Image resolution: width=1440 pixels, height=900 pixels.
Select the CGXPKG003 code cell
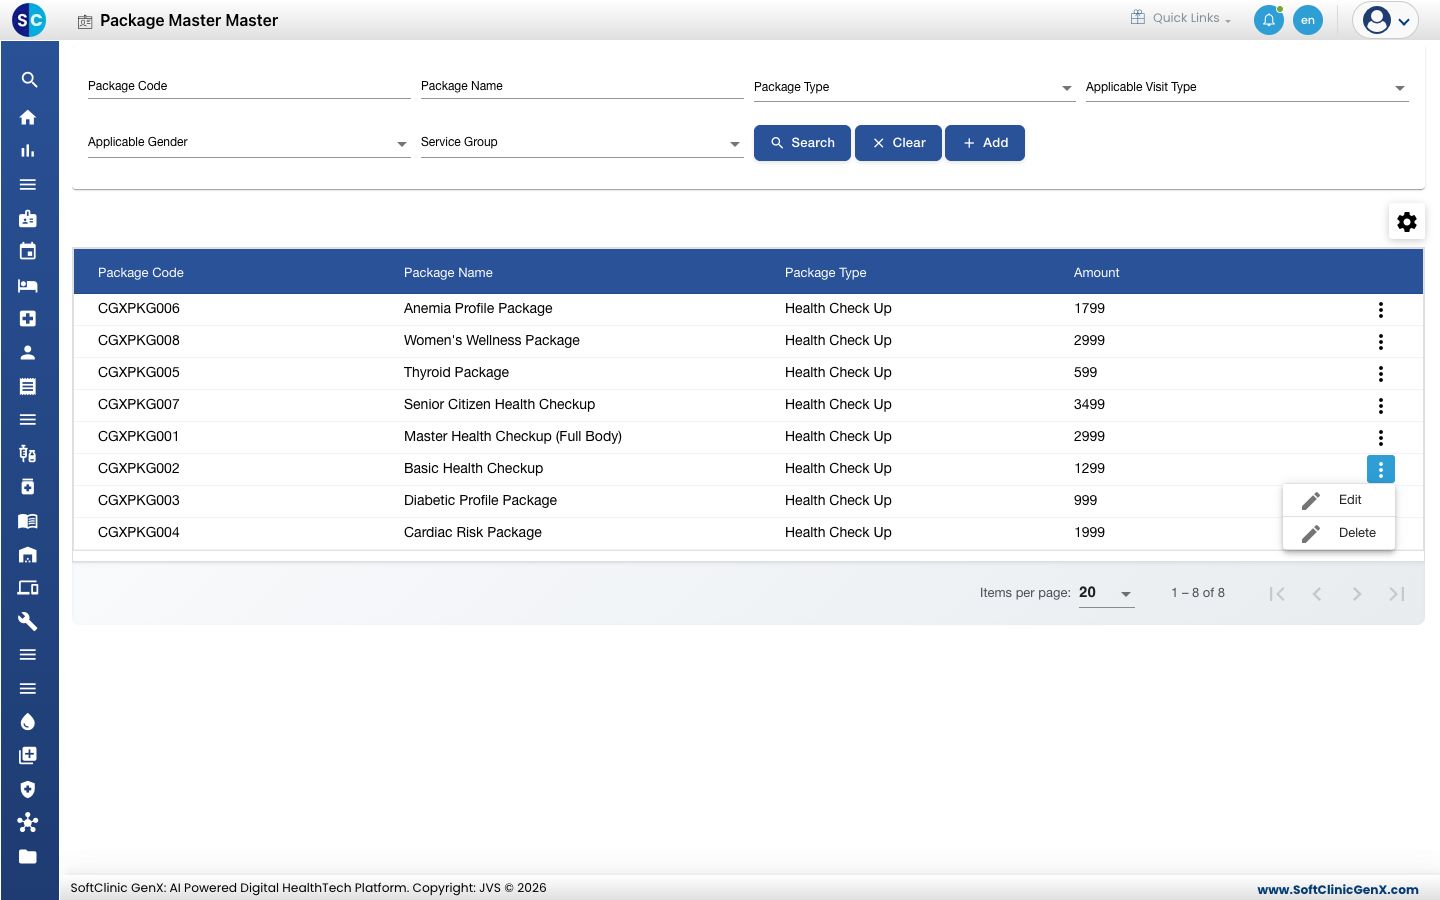pos(139,501)
